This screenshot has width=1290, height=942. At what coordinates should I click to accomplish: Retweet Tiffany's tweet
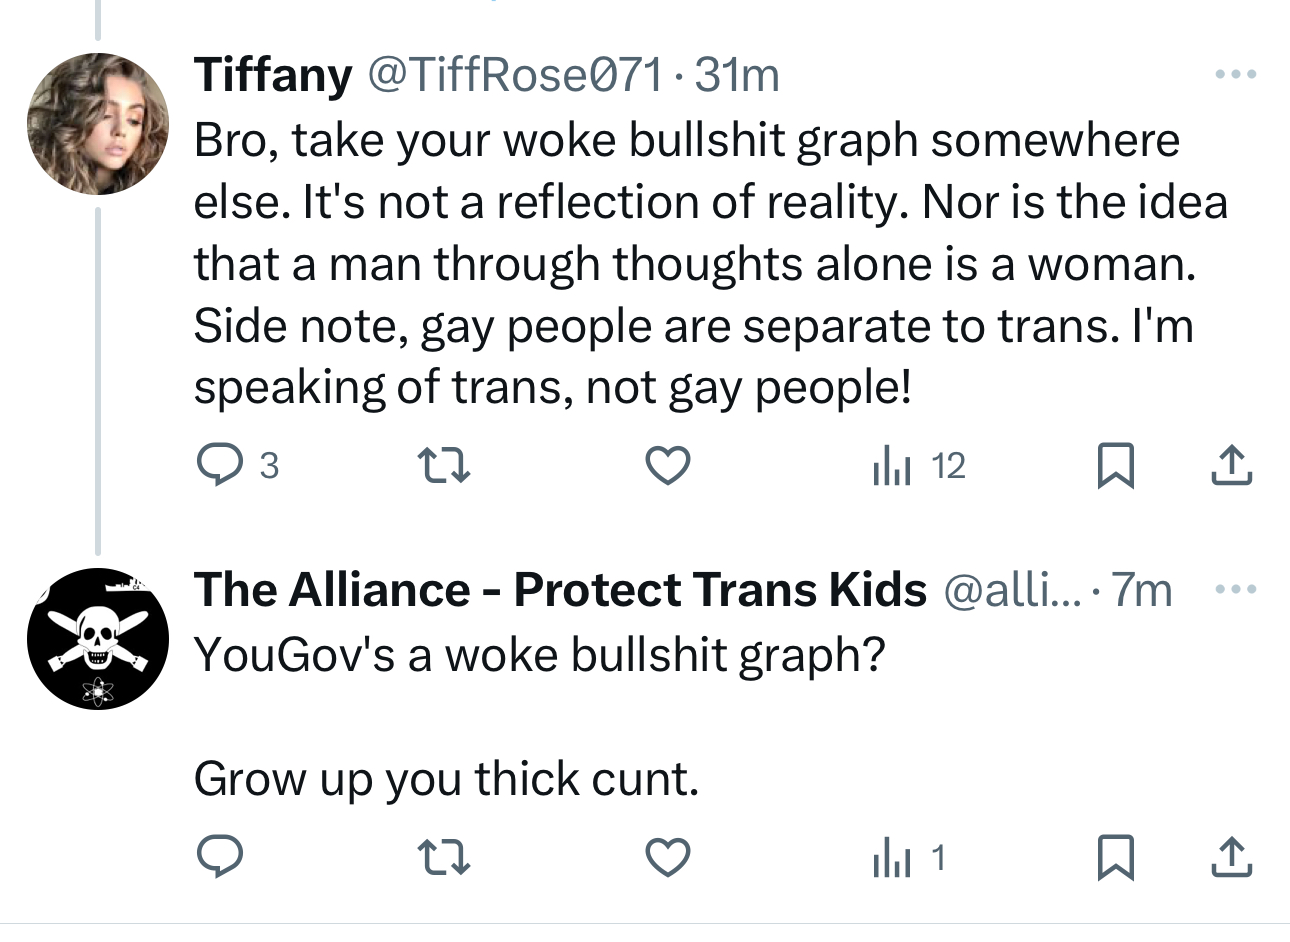point(442,465)
